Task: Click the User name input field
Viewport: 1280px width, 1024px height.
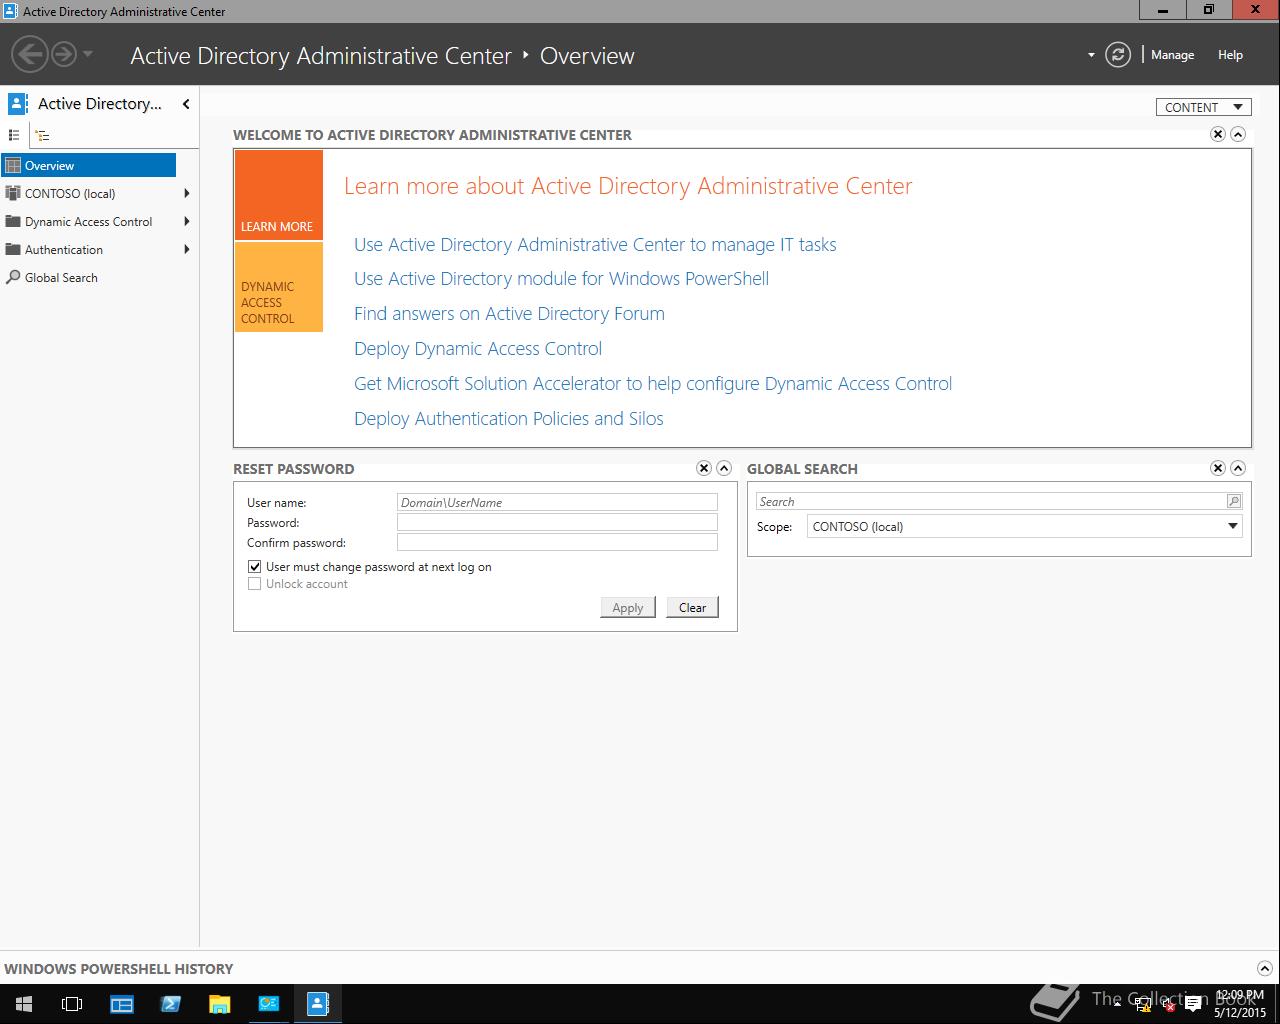Action: pos(557,502)
